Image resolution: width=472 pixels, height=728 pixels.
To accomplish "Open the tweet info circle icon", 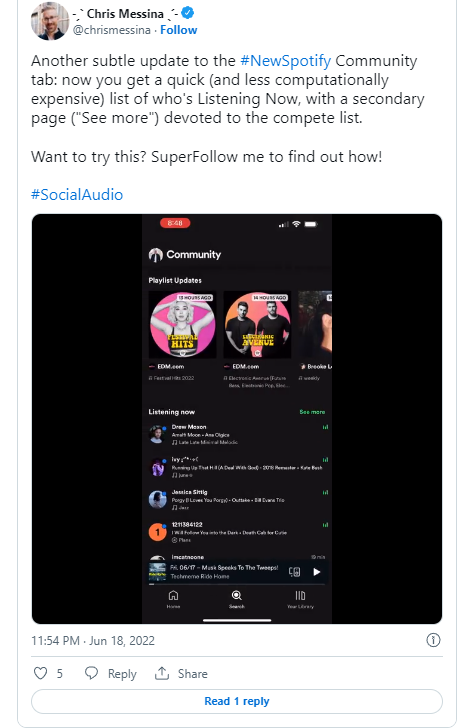I will click(433, 640).
